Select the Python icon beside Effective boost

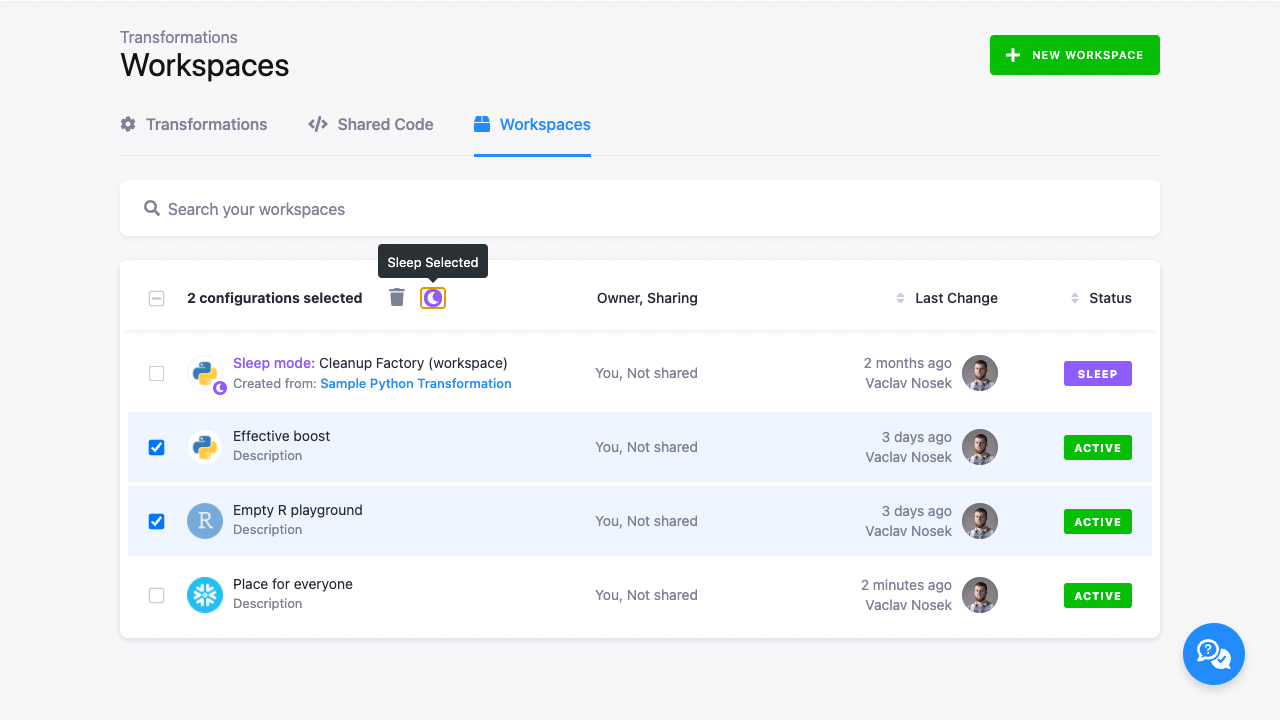[x=204, y=447]
